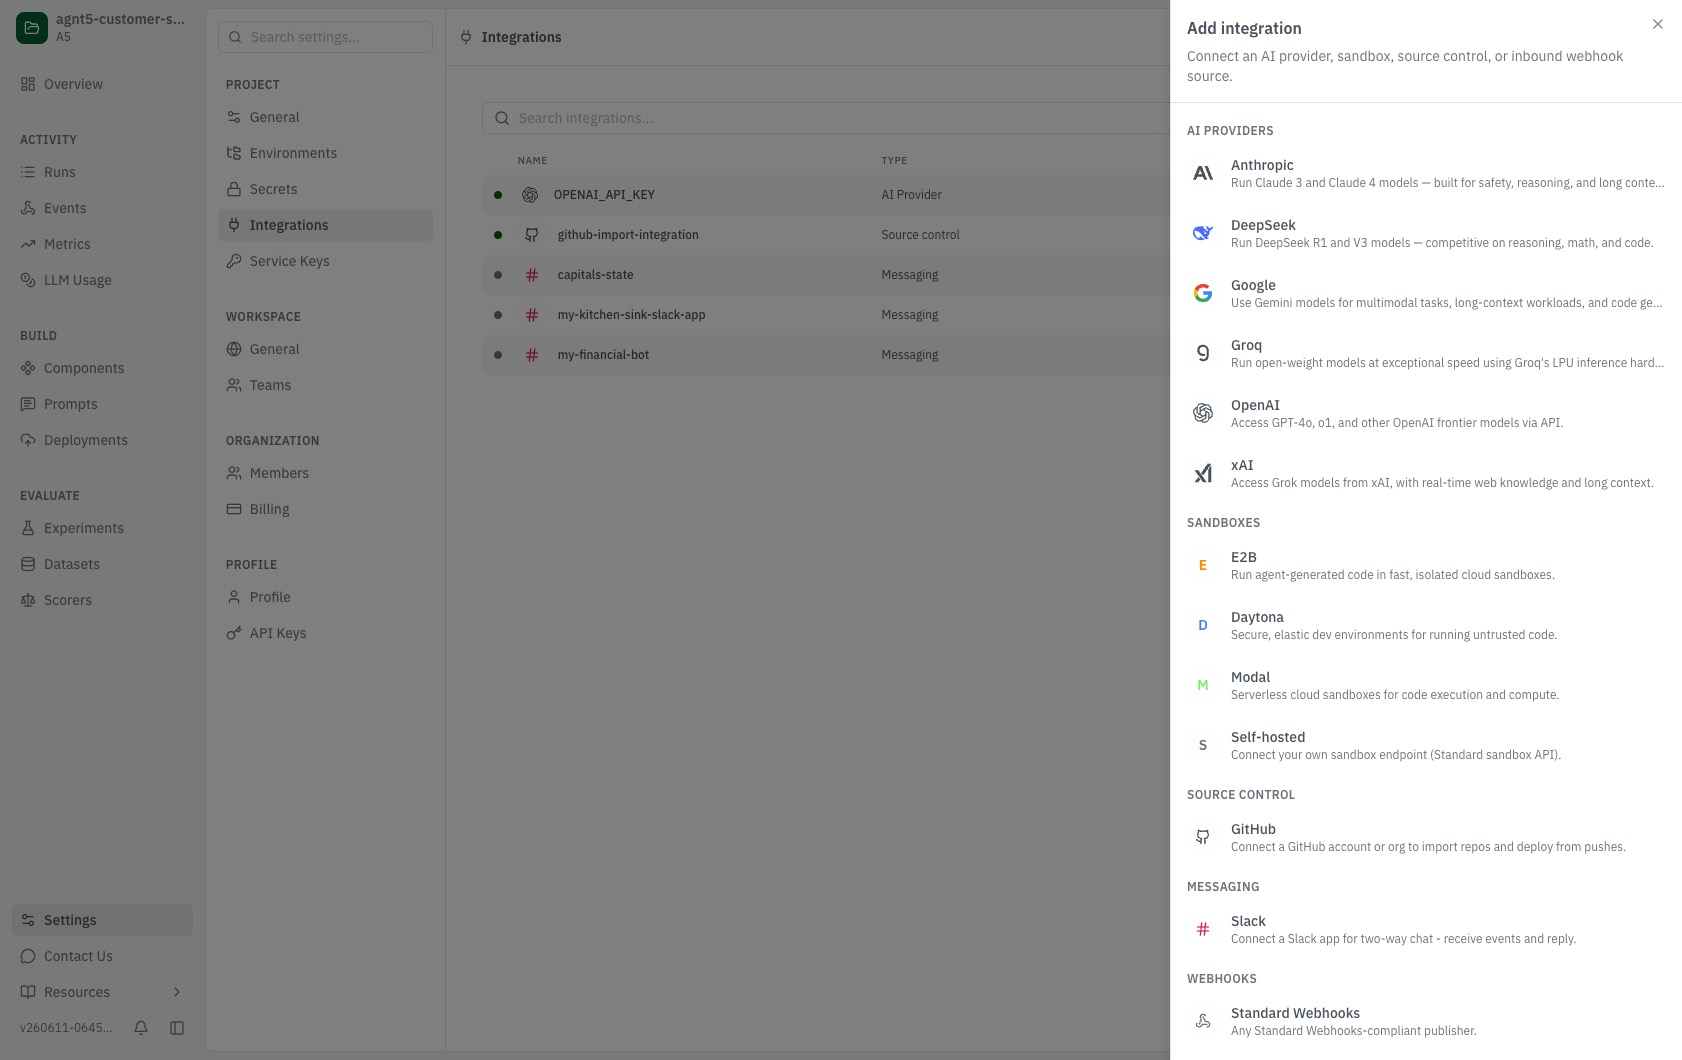Open Metrics page
1682x1060 pixels.
click(x=102, y=244)
